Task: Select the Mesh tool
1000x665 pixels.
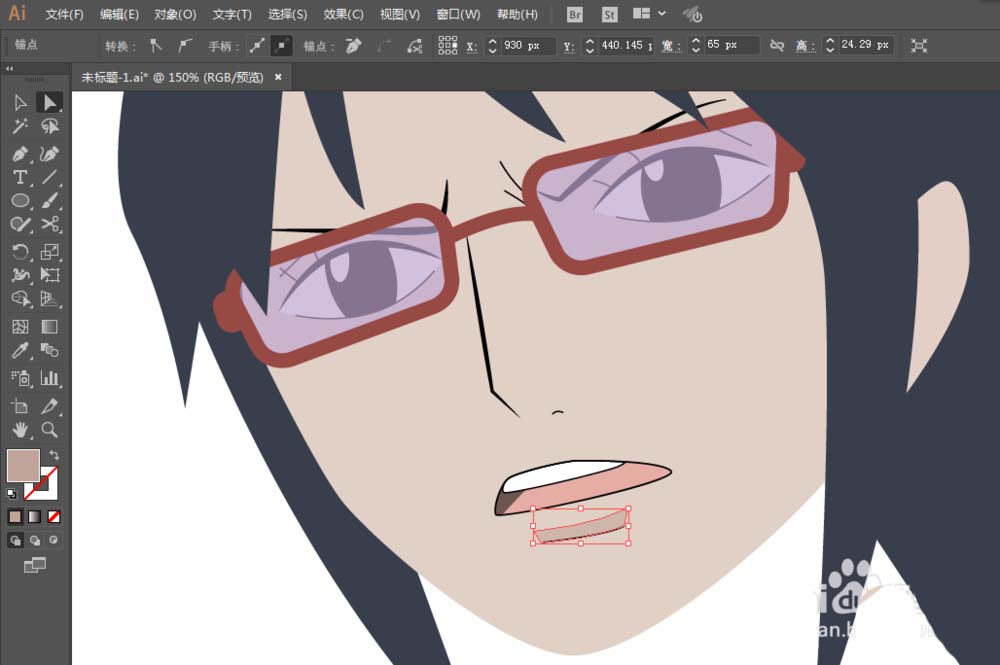Action: (20, 326)
